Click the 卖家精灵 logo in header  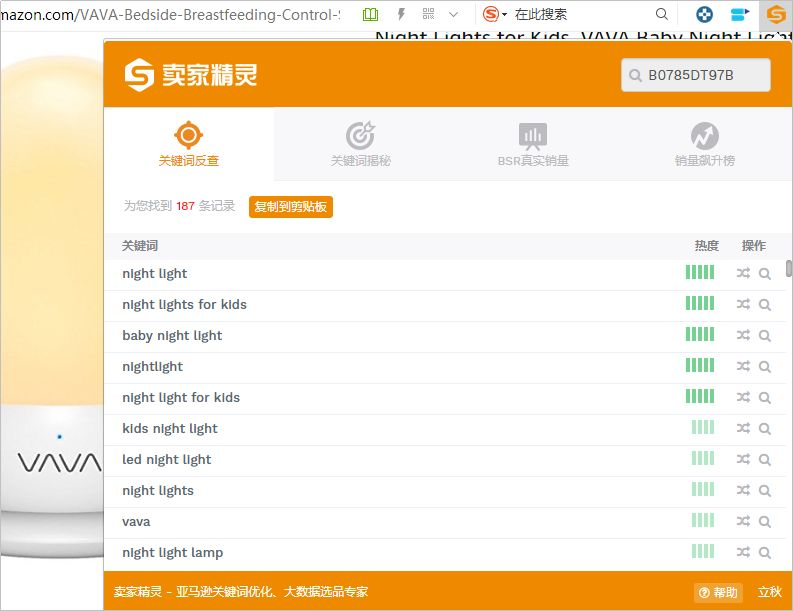point(191,75)
